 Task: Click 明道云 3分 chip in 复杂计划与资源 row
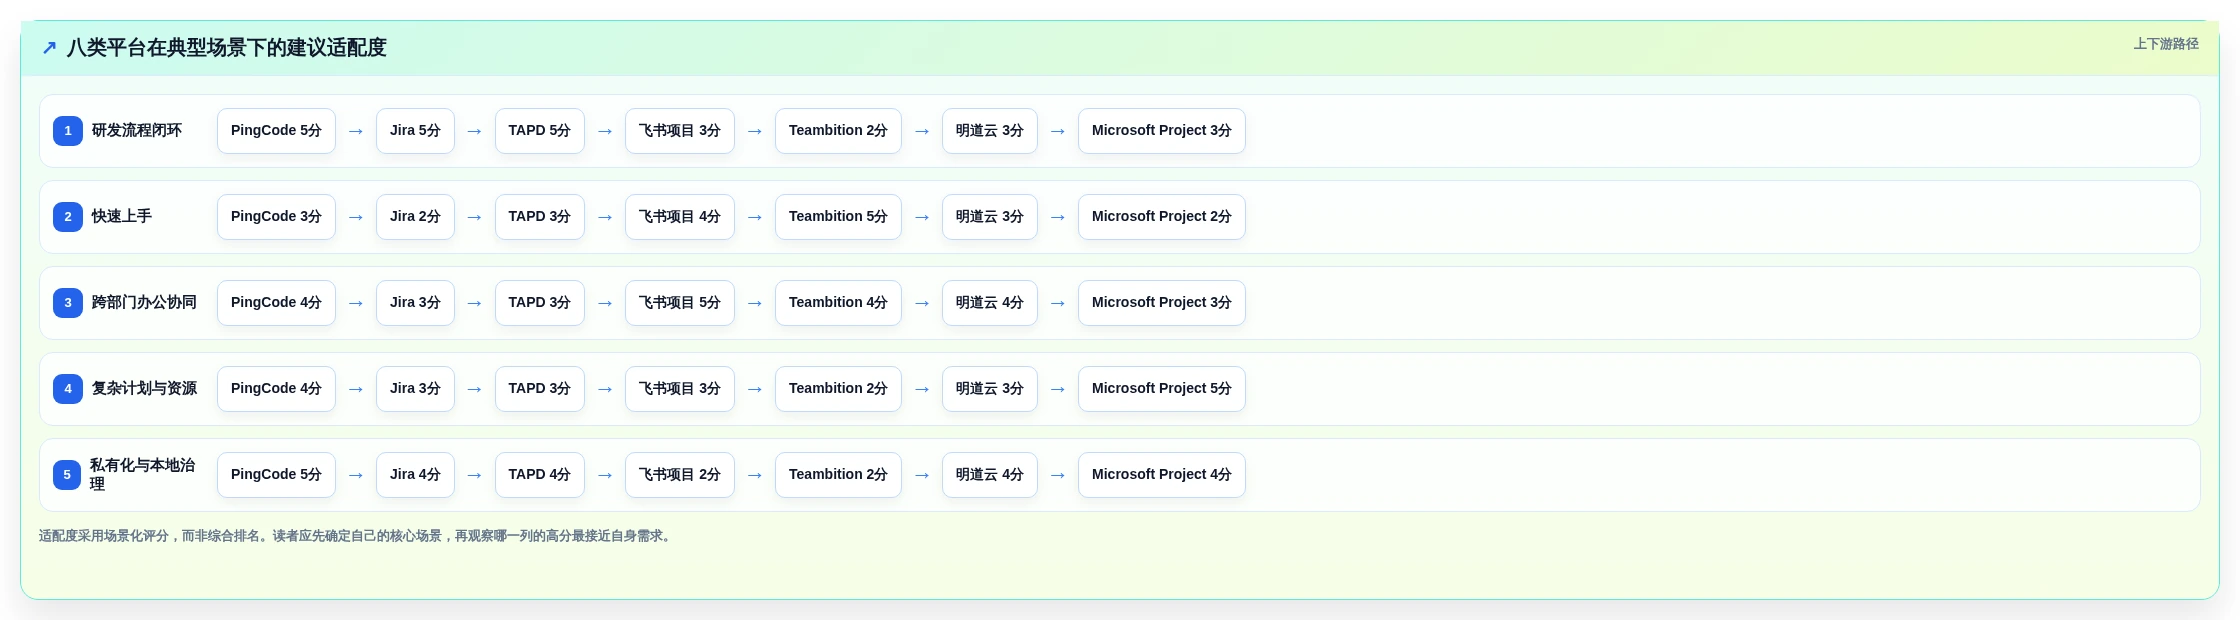click(990, 389)
